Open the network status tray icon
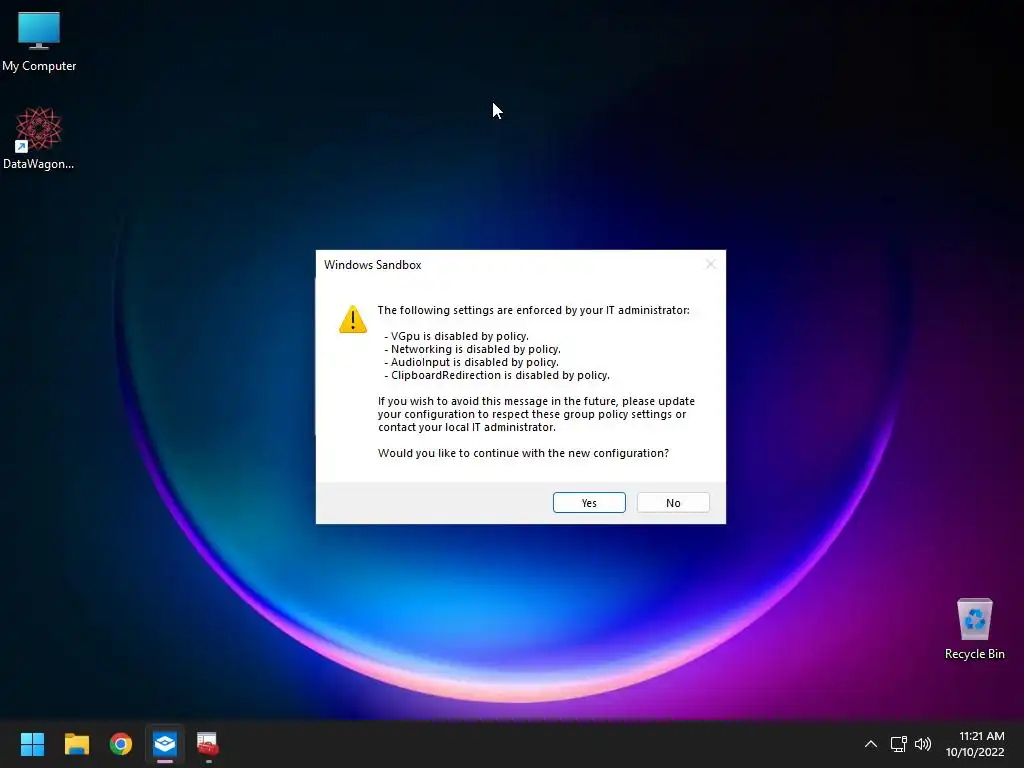Viewport: 1024px width, 768px height. pos(899,744)
